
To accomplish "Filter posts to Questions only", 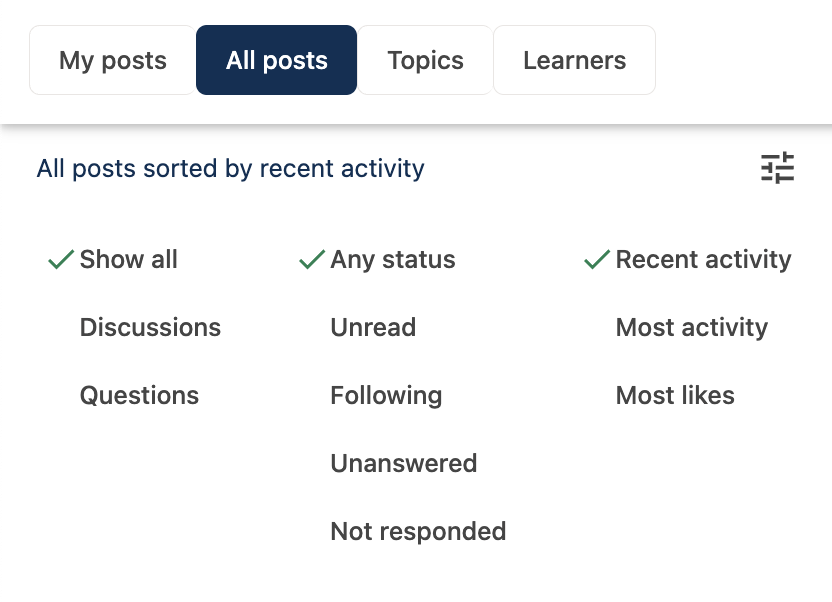I will click(x=139, y=396).
